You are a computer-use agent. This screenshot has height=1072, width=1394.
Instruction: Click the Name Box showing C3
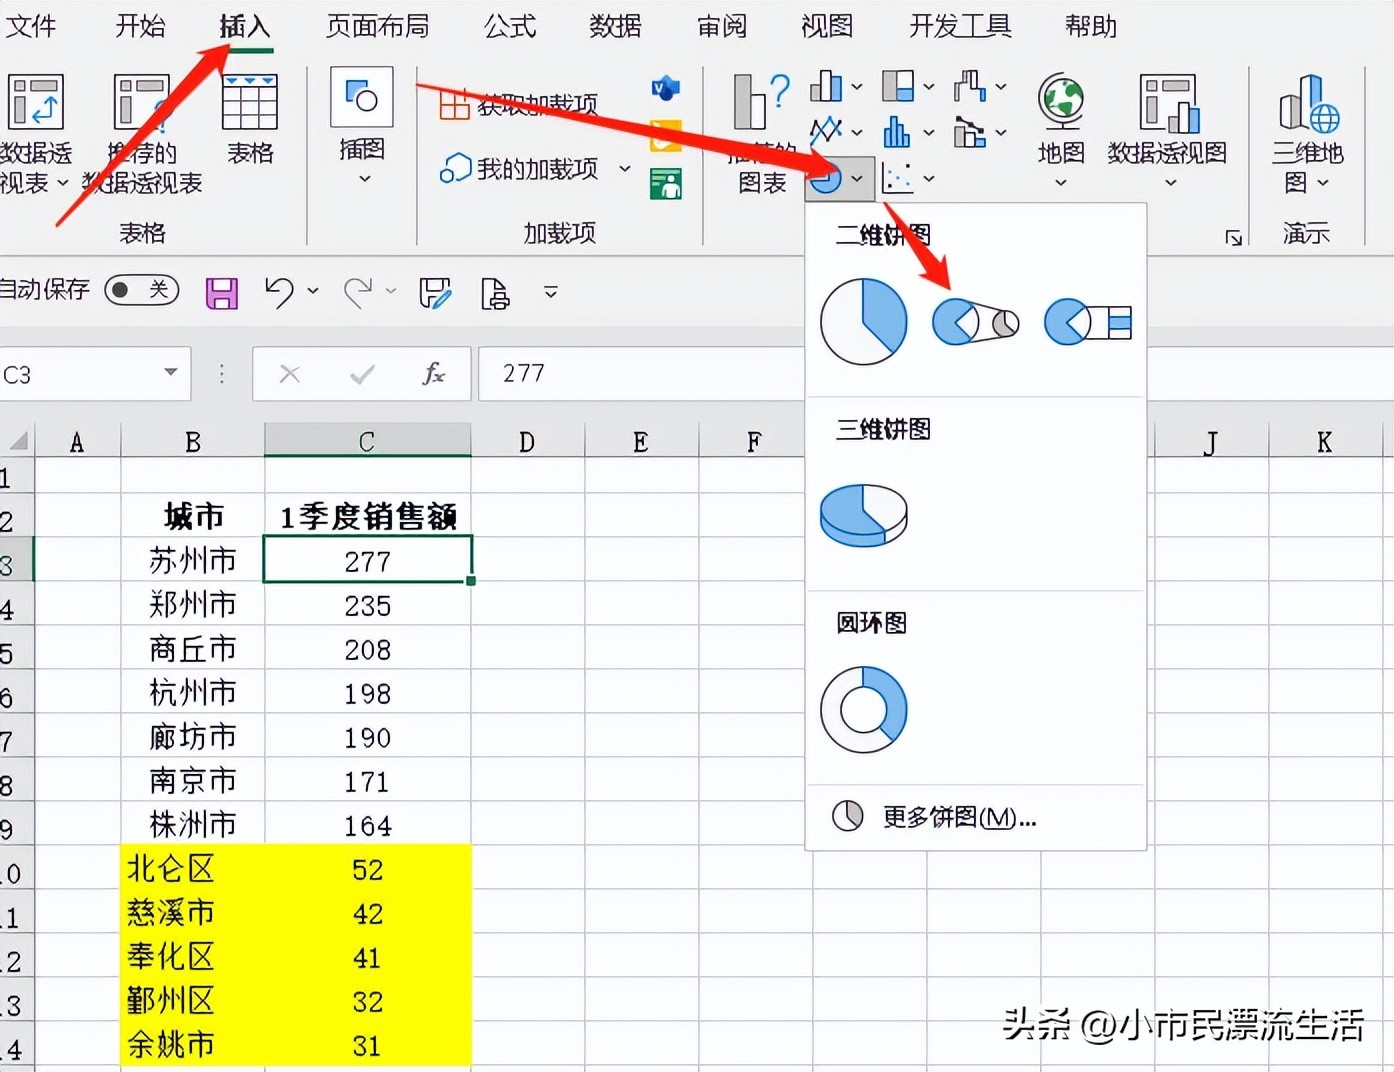[80, 374]
